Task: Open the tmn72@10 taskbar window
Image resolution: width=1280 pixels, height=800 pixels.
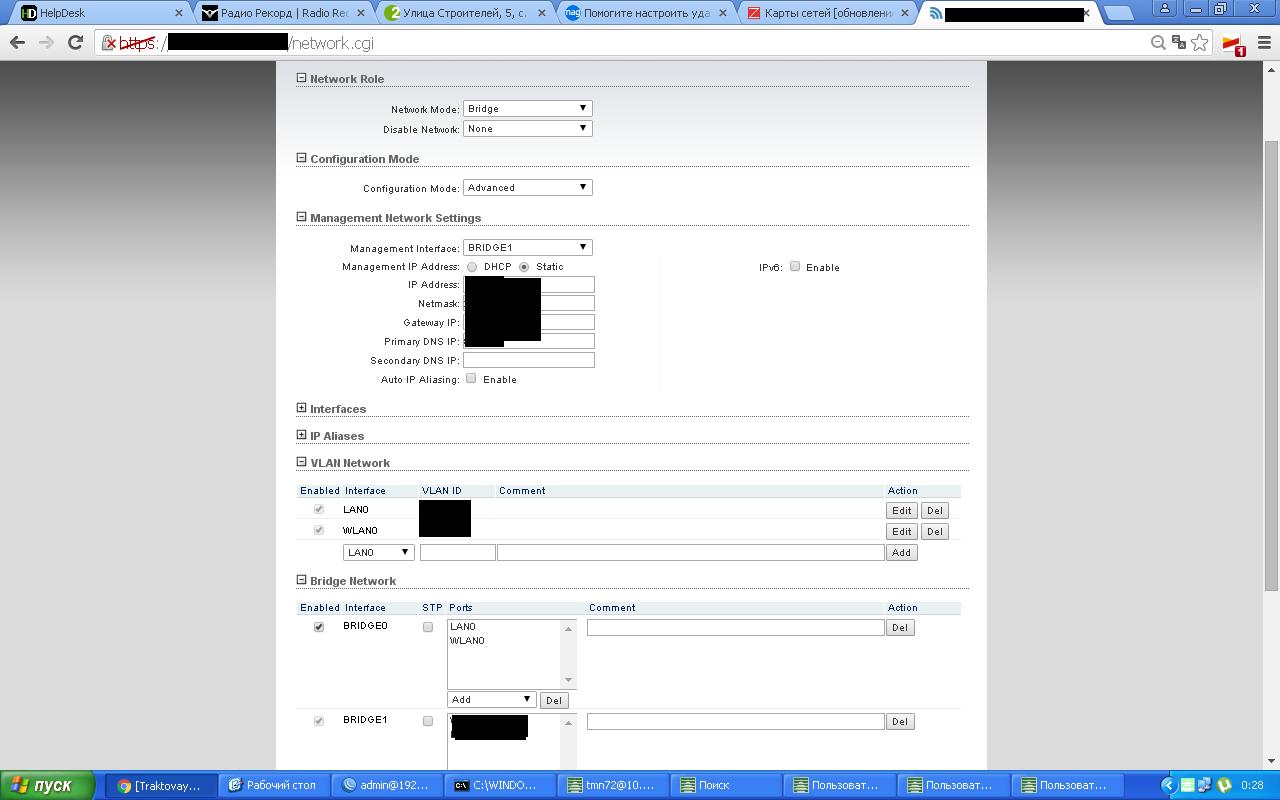Action: pyautogui.click(x=613, y=785)
